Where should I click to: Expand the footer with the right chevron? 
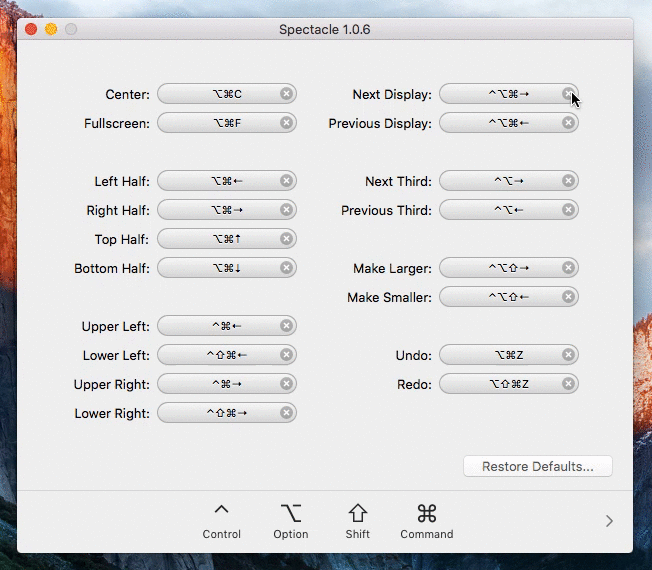609,521
